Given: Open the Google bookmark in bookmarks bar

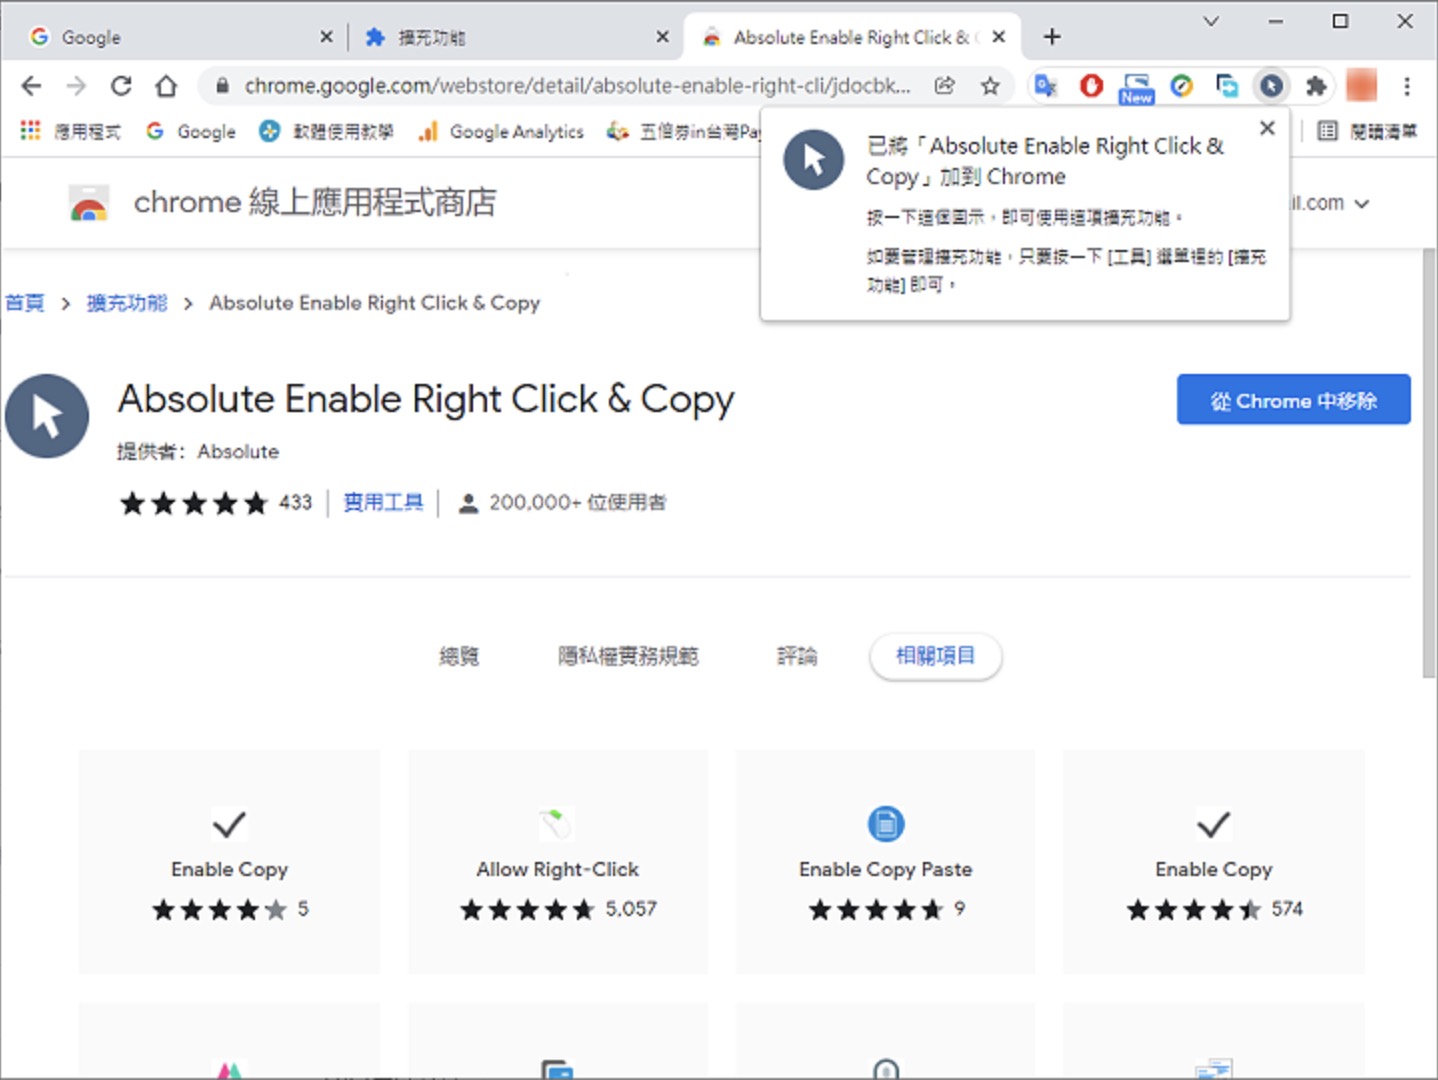Looking at the screenshot, I should coord(191,131).
